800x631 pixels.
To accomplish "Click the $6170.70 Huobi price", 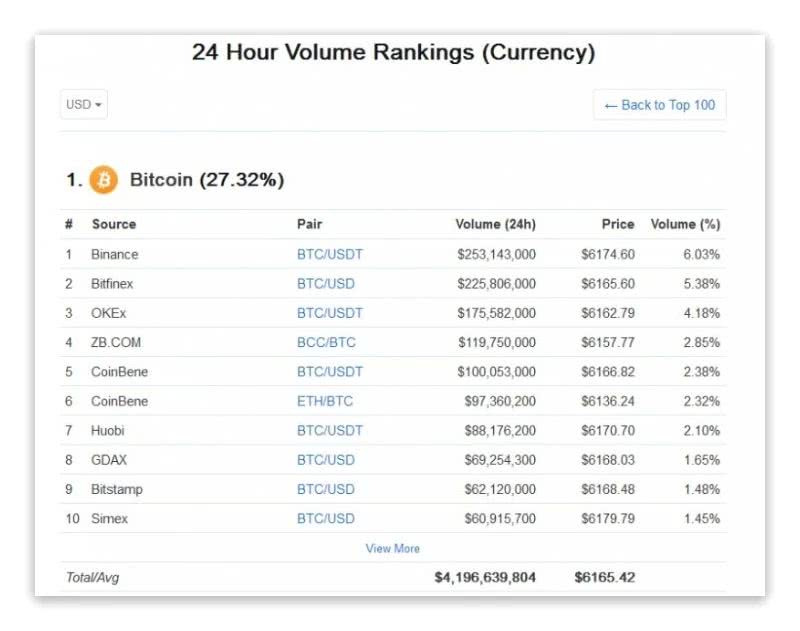I will pyautogui.click(x=608, y=431).
